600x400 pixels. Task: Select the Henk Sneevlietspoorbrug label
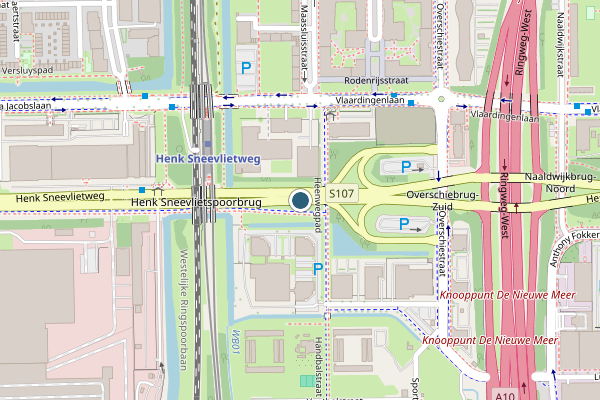196,202
